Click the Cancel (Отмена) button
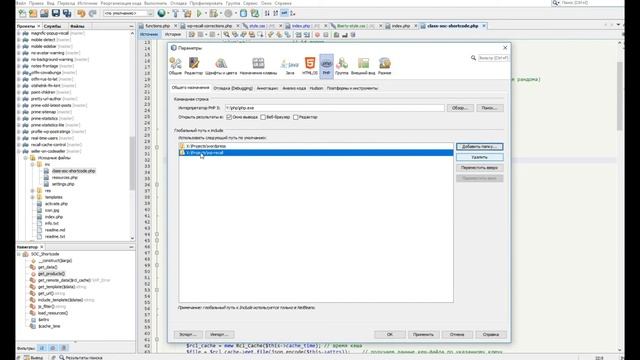Image resolution: width=640 pixels, height=360 pixels. [457, 334]
